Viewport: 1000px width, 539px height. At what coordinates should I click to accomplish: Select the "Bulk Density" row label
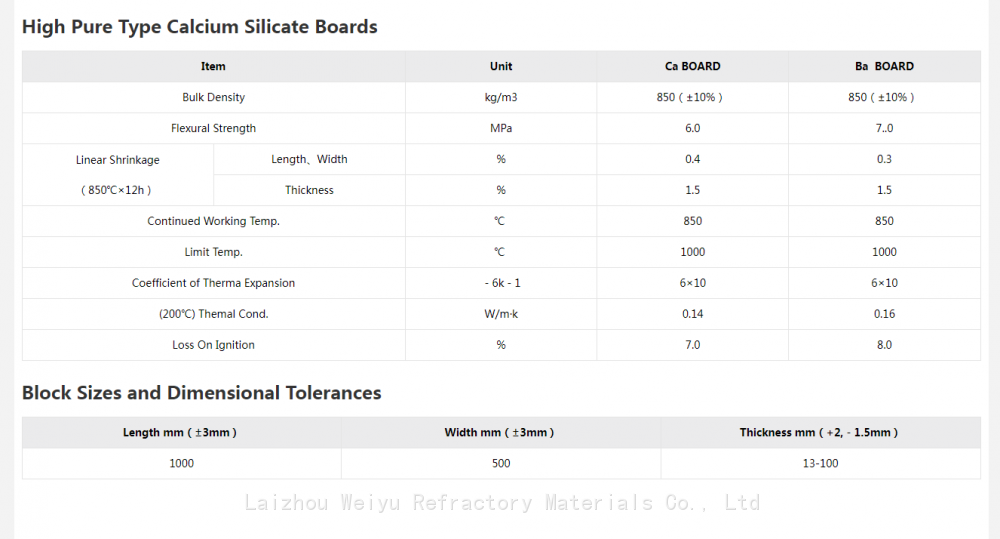pos(213,97)
